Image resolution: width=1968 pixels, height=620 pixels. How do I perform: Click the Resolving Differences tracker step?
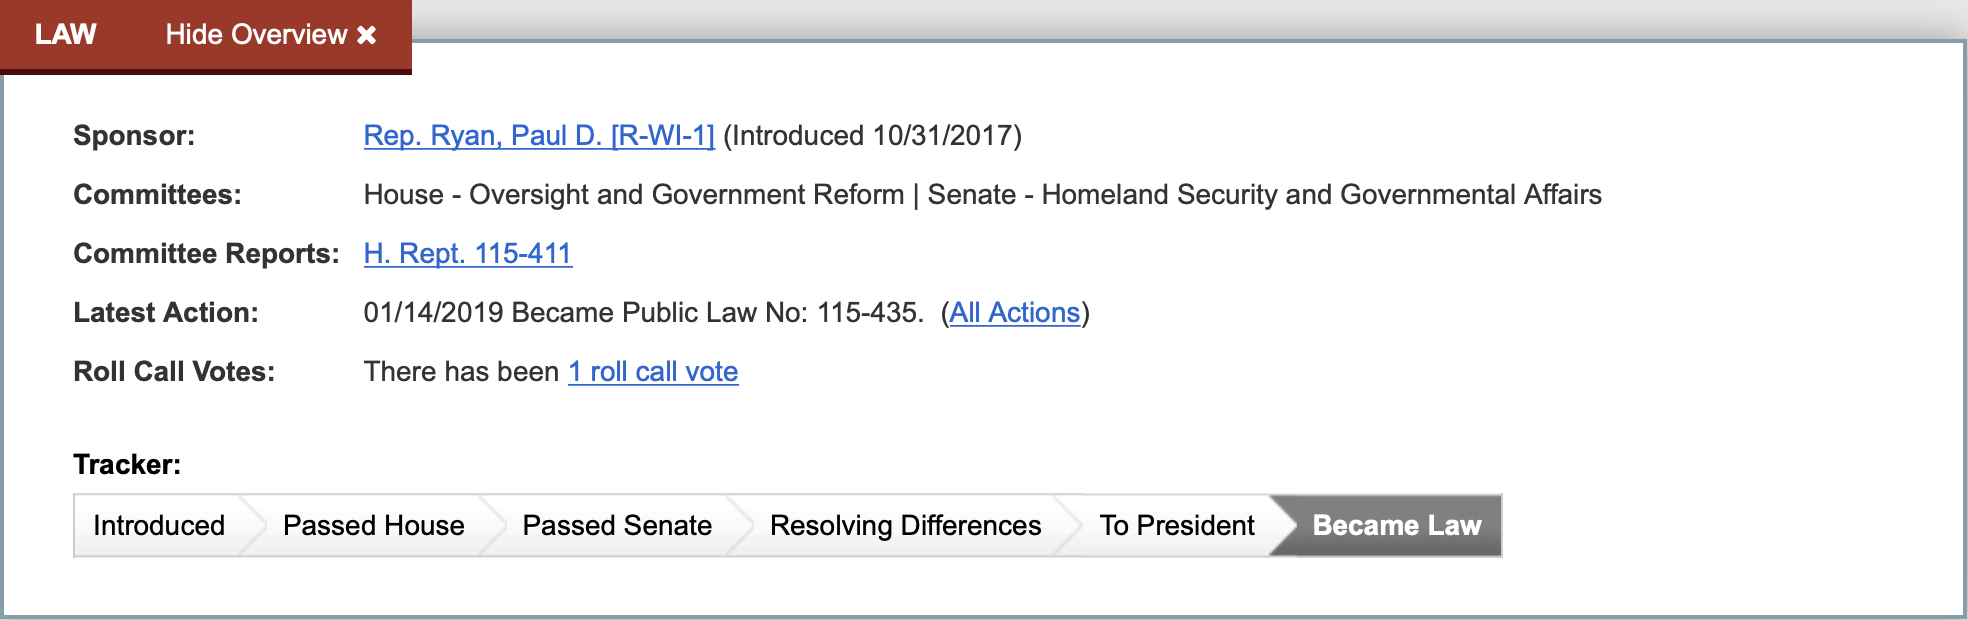point(905,526)
